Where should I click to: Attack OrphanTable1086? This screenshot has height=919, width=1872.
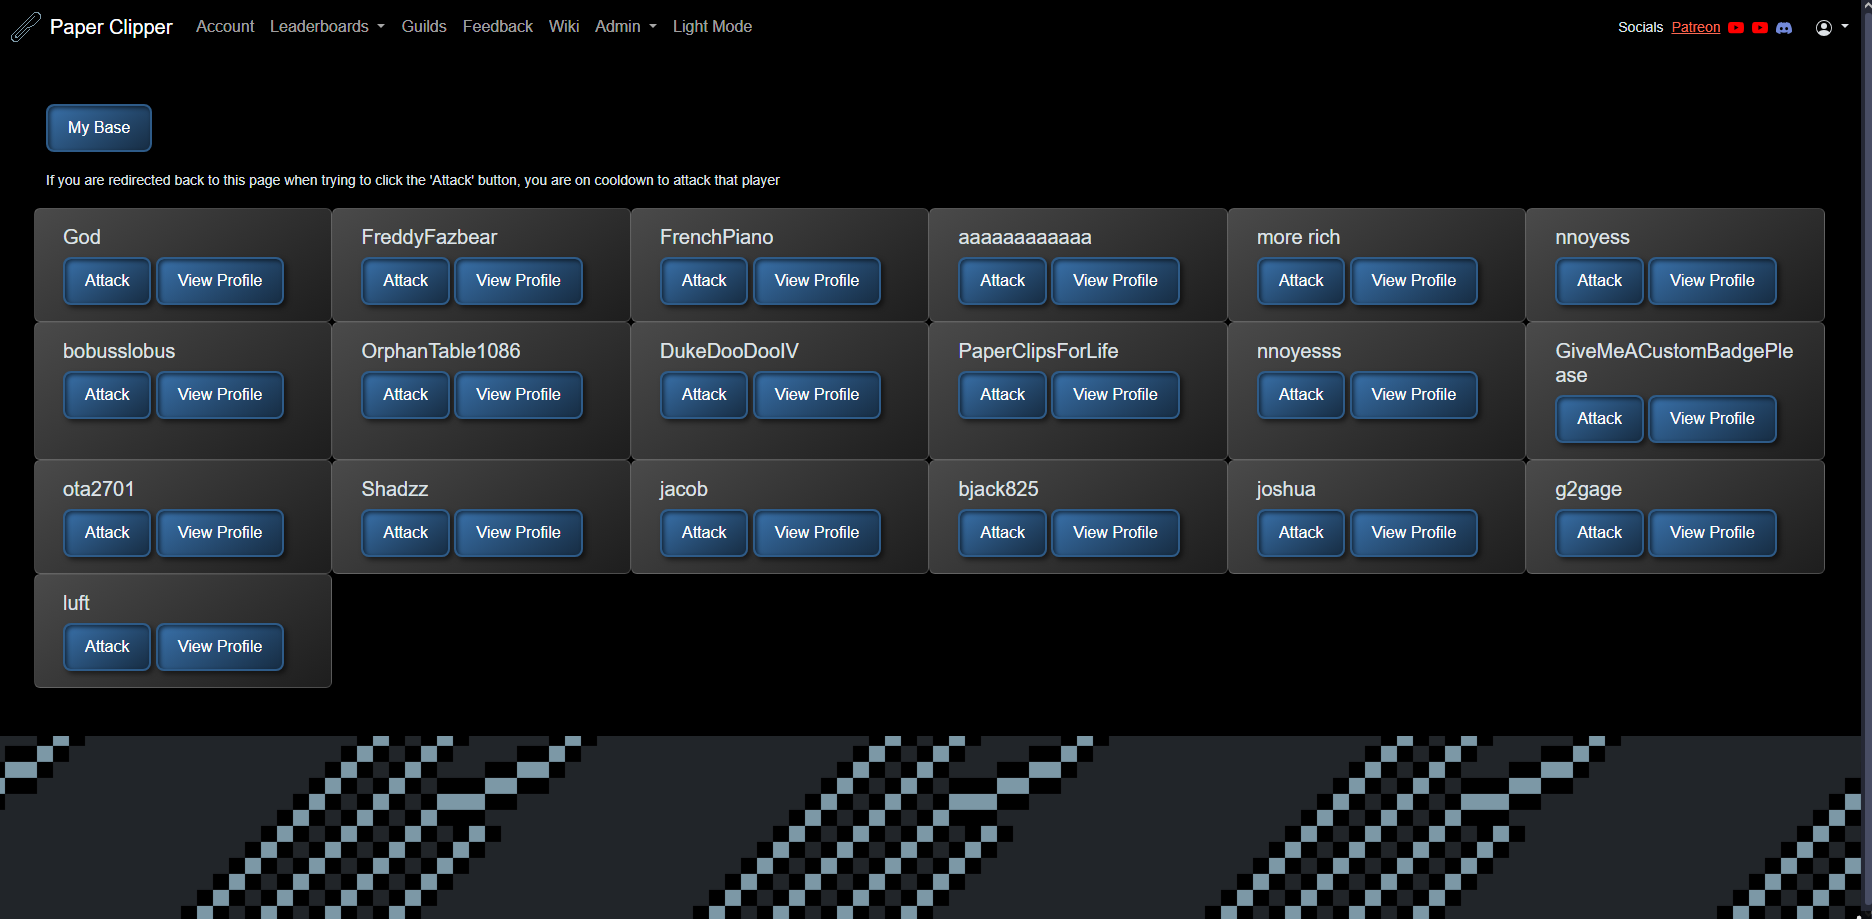coord(406,395)
